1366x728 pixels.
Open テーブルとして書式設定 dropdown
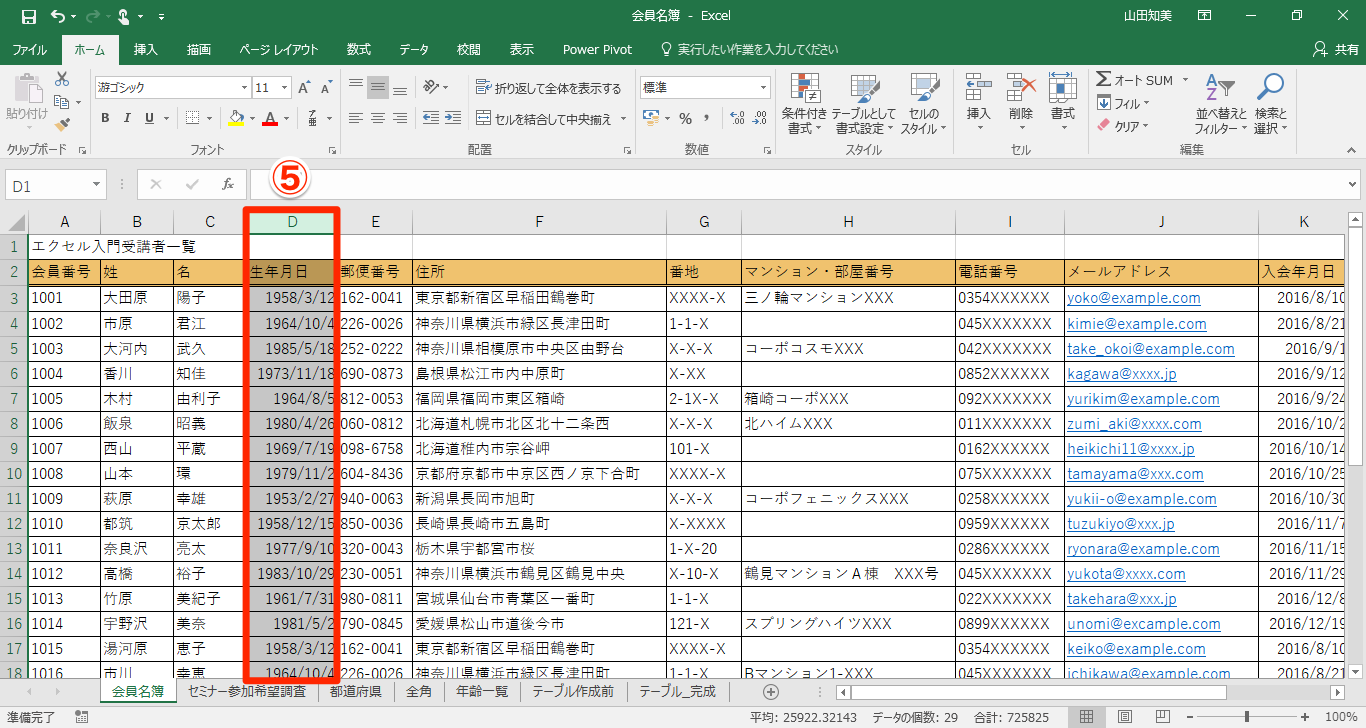pyautogui.click(x=864, y=104)
